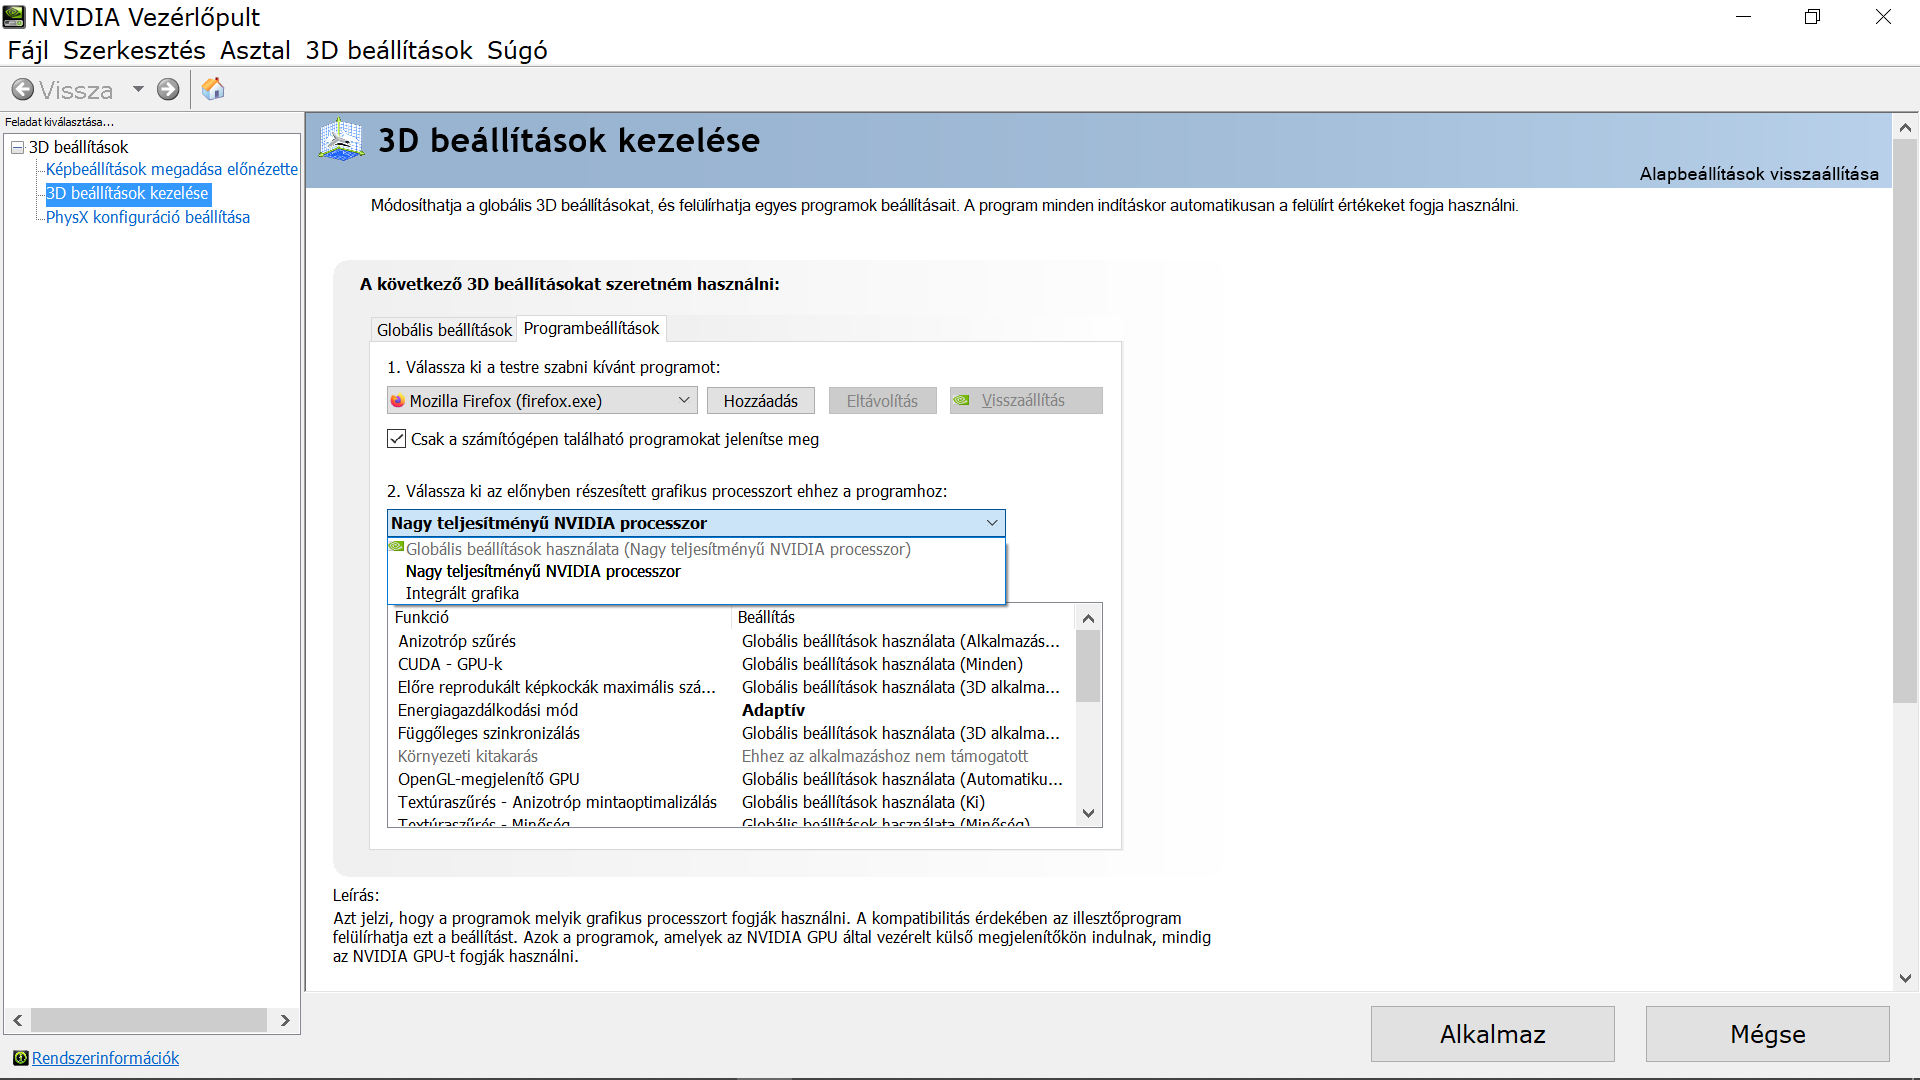The width and height of the screenshot is (1920, 1080).
Task: Restore down the NVIDIA window
Action: (x=1812, y=17)
